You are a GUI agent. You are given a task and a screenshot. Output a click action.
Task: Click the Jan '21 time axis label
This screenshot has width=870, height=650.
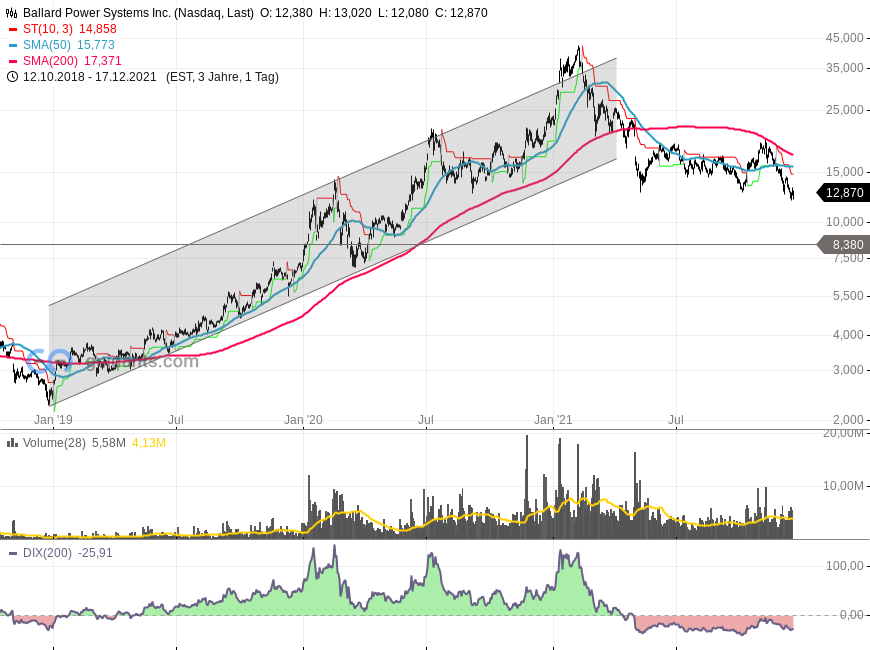(553, 420)
